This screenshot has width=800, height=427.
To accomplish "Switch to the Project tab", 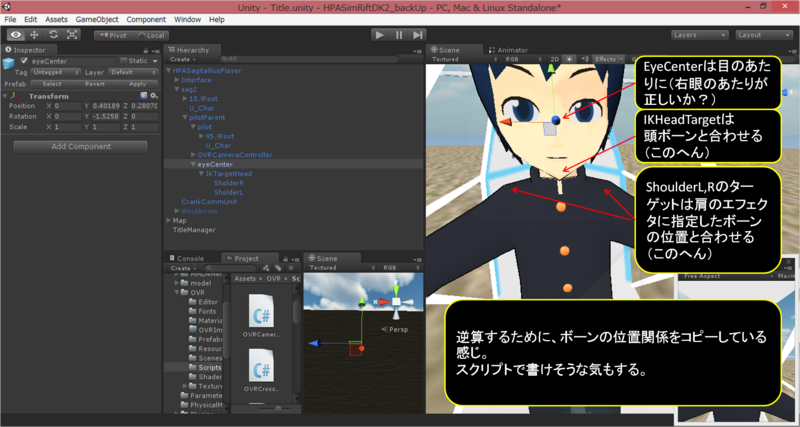I will tap(246, 258).
